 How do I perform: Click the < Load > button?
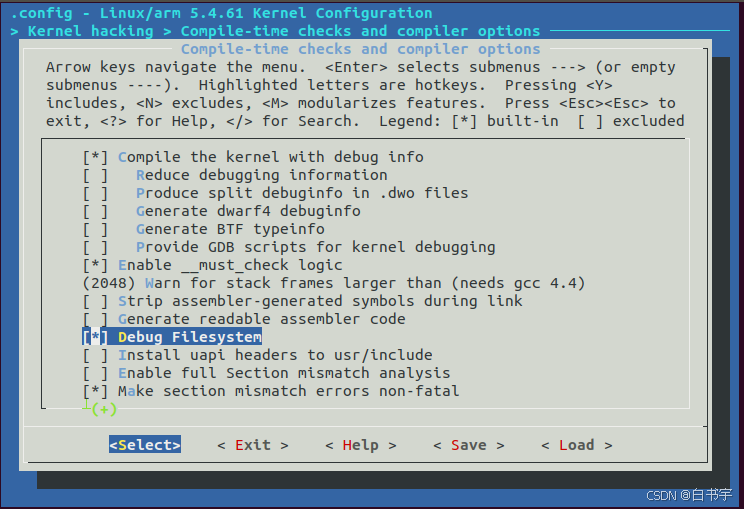pos(577,445)
